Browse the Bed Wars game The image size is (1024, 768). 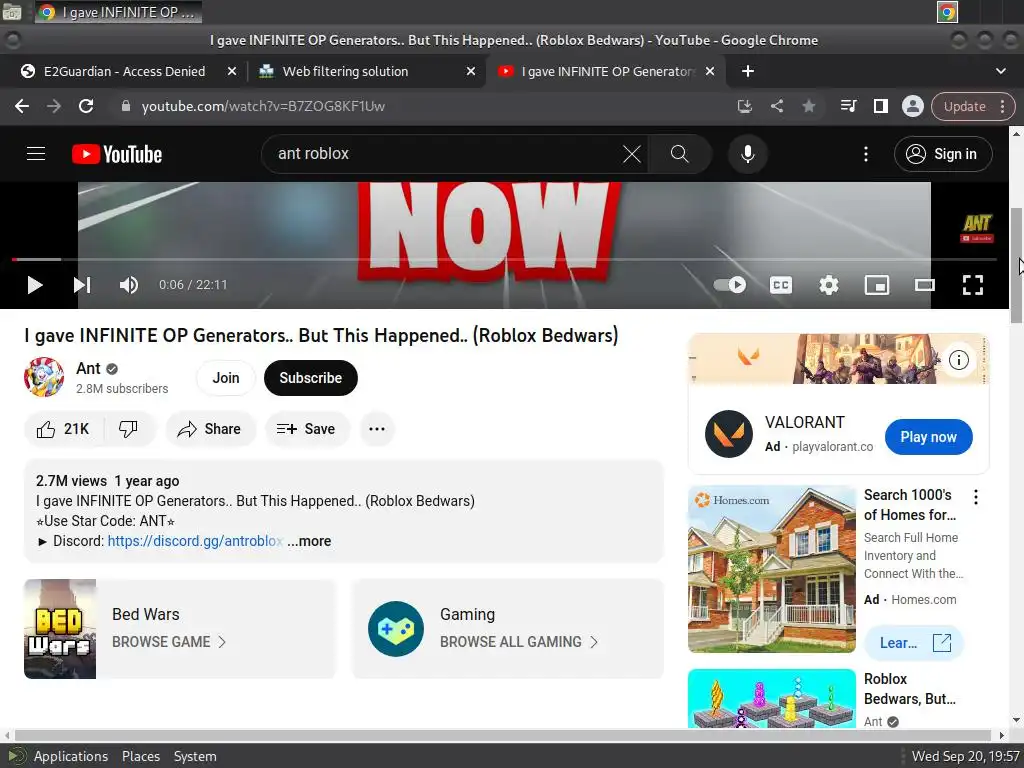pos(169,642)
